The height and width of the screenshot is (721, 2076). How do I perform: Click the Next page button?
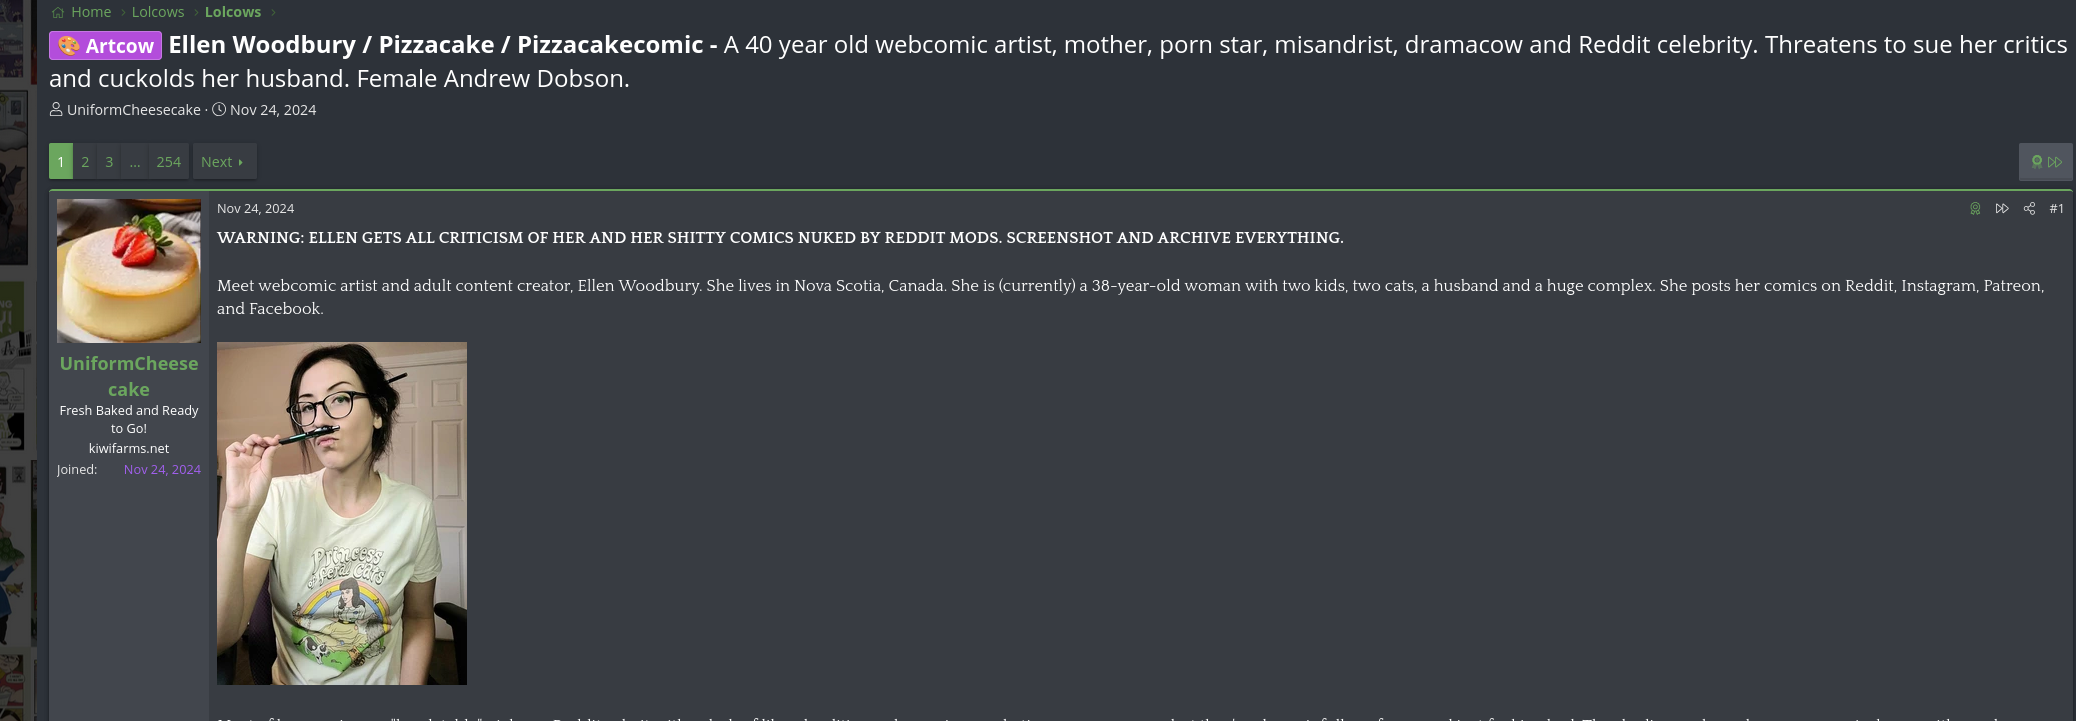222,162
